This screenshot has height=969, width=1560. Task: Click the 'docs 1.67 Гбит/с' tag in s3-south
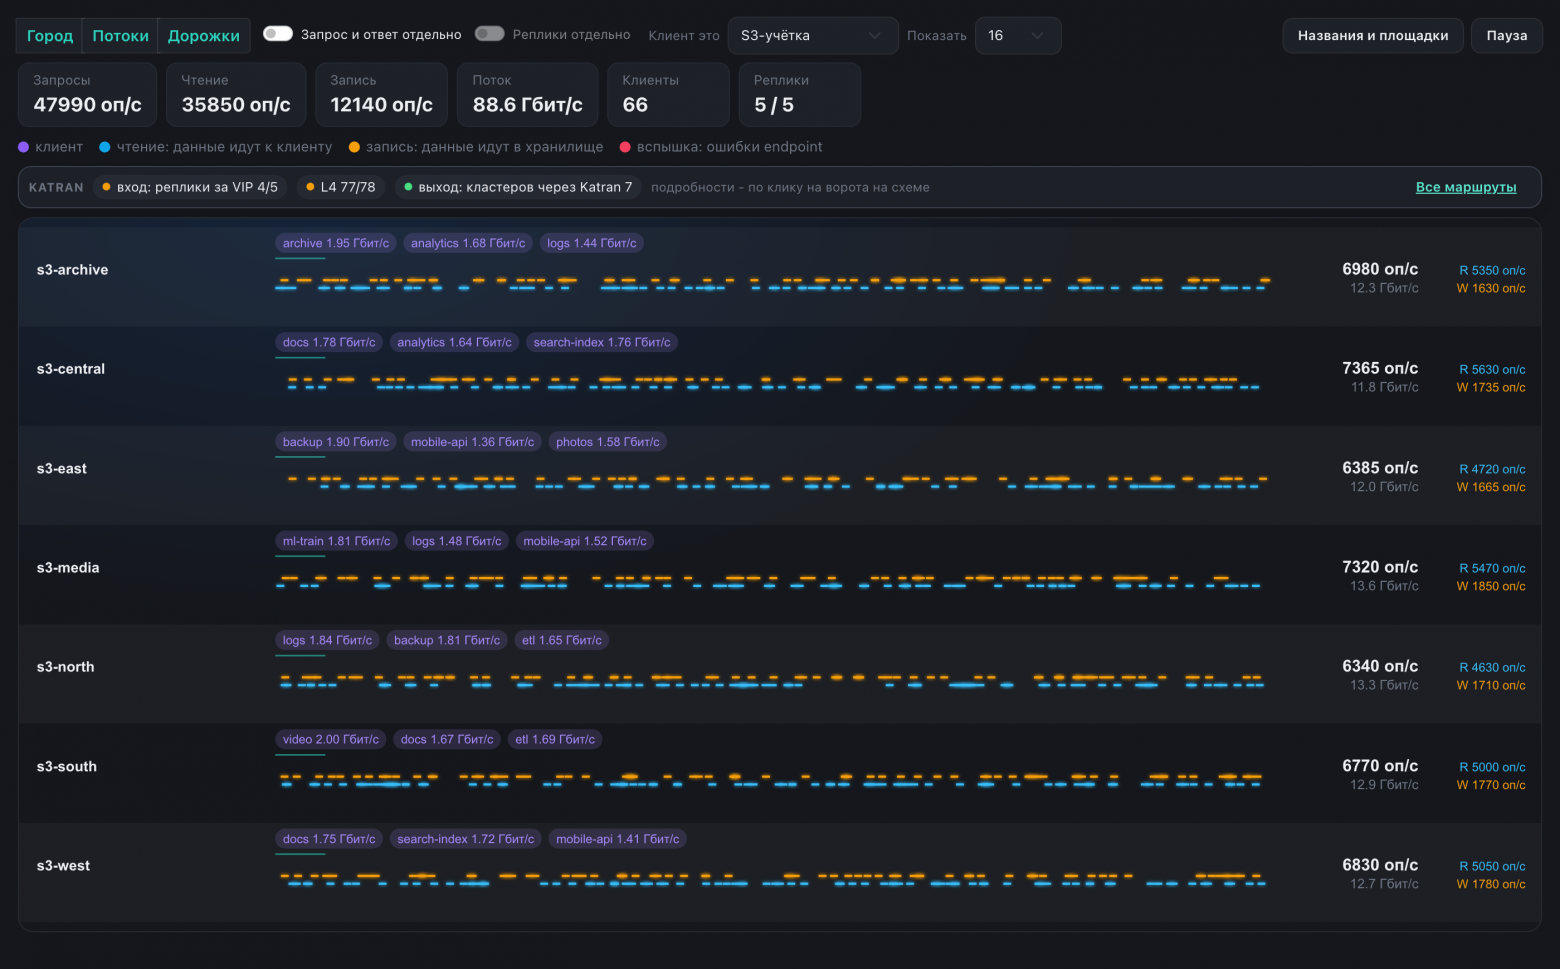pos(447,740)
